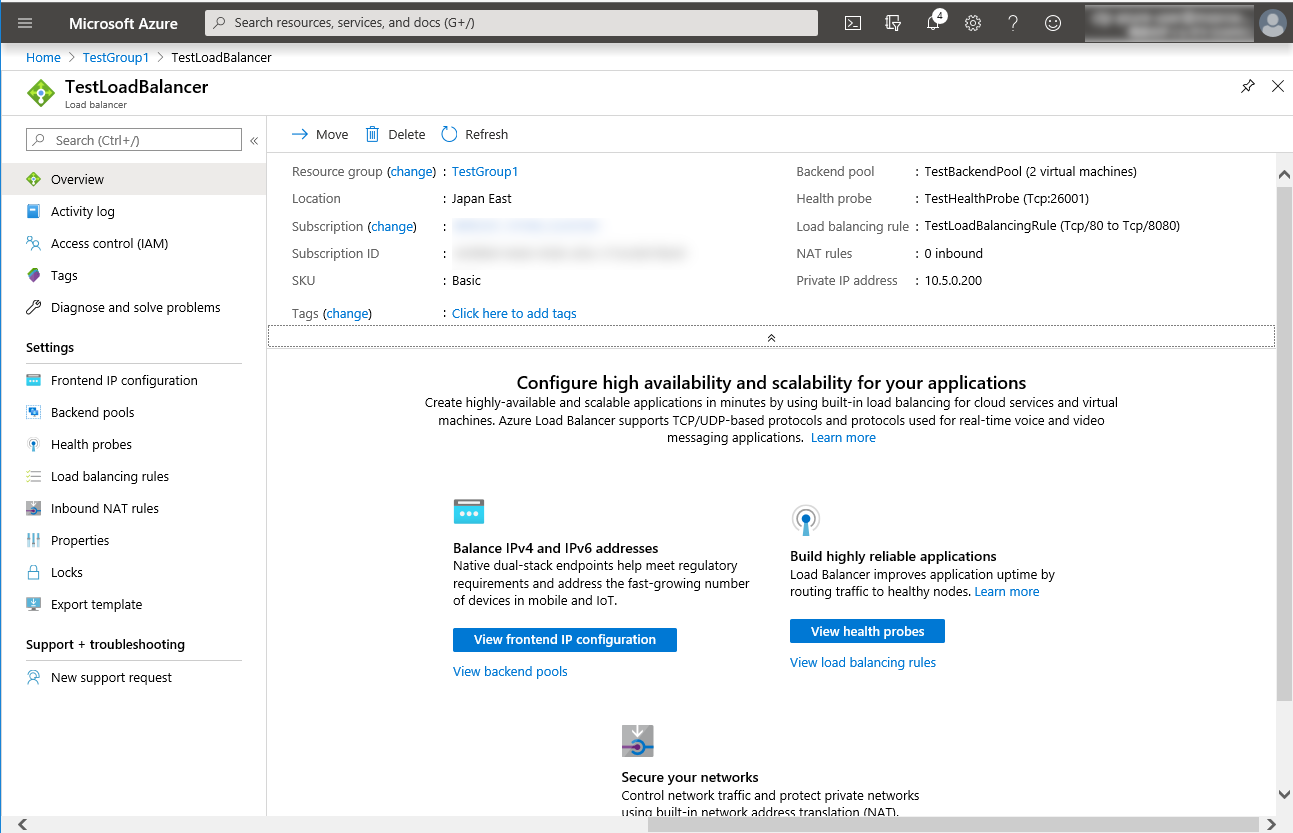The width and height of the screenshot is (1293, 833).
Task: Open the portal settings gear
Action: pos(972,22)
